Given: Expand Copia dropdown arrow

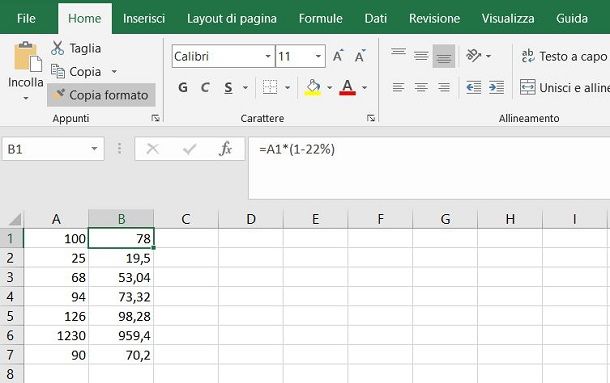Looking at the screenshot, I should pos(114,72).
